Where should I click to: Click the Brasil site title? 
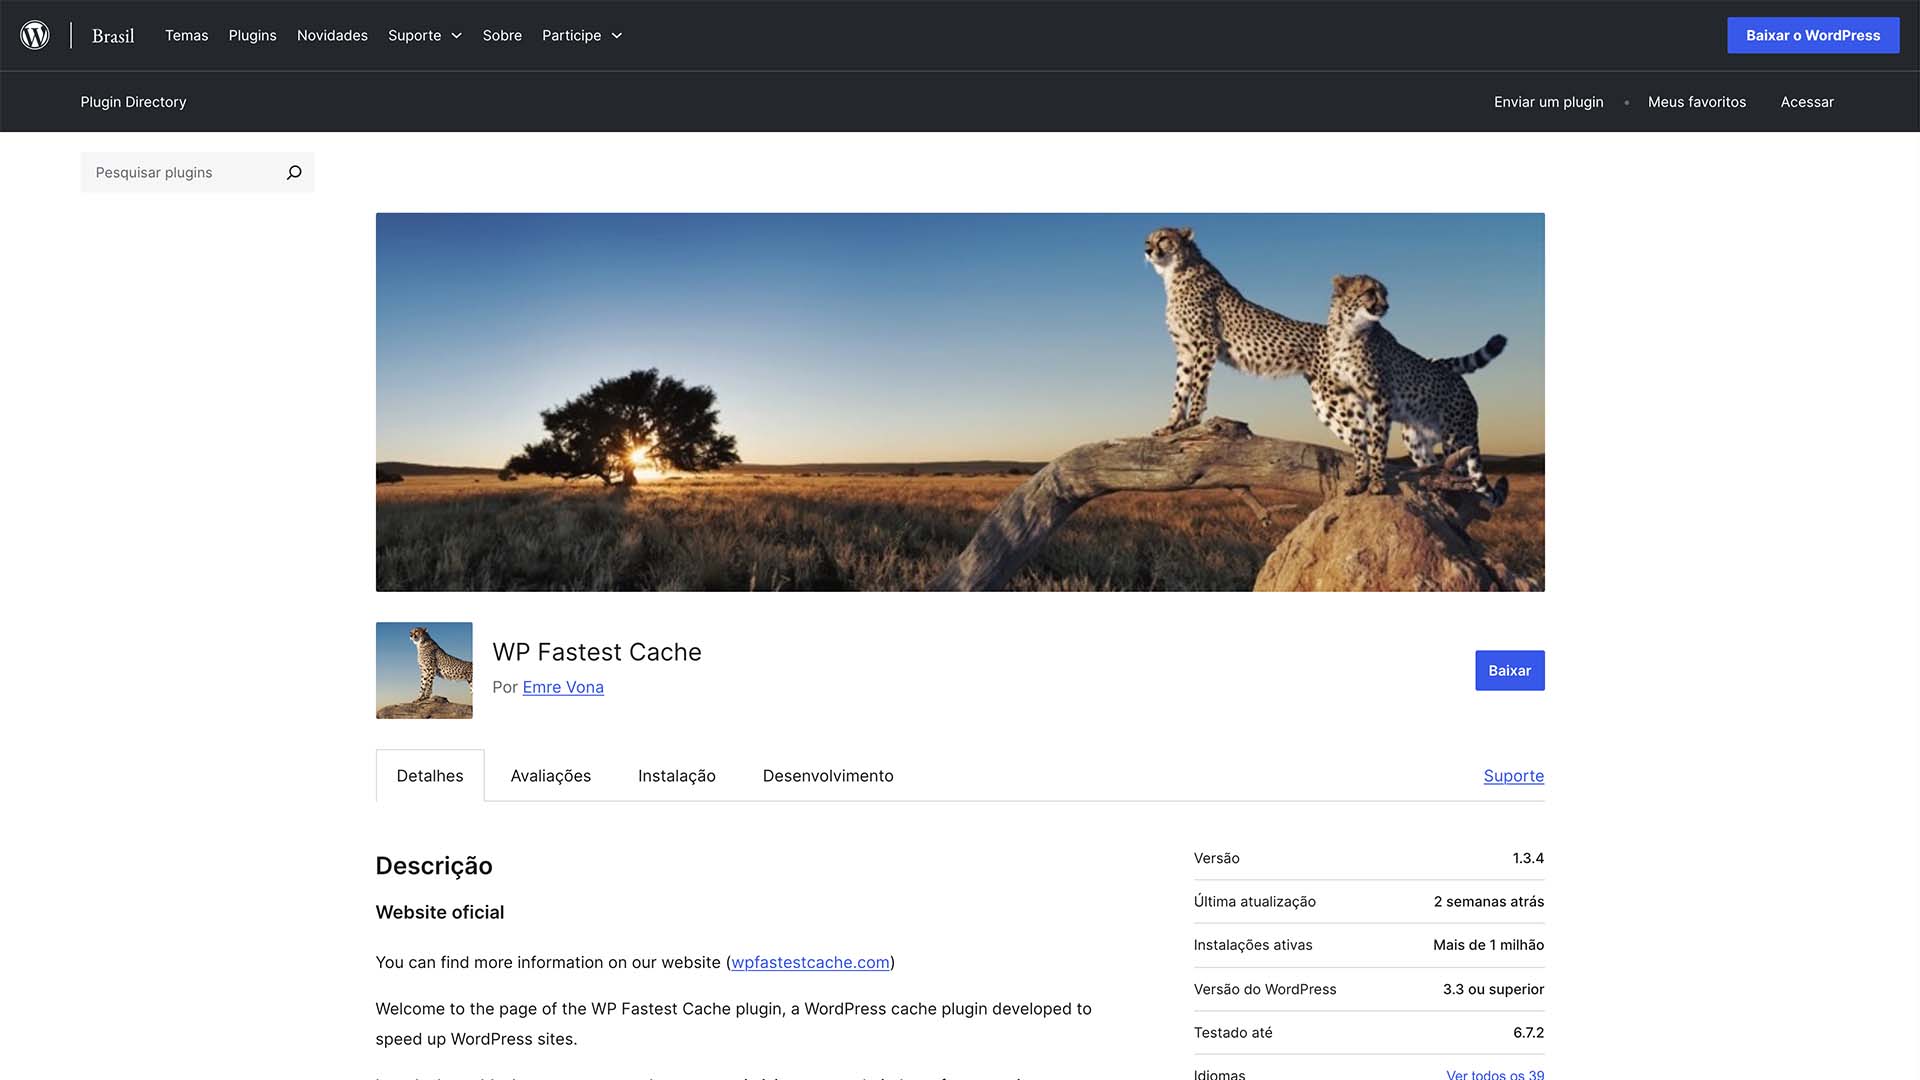point(113,36)
